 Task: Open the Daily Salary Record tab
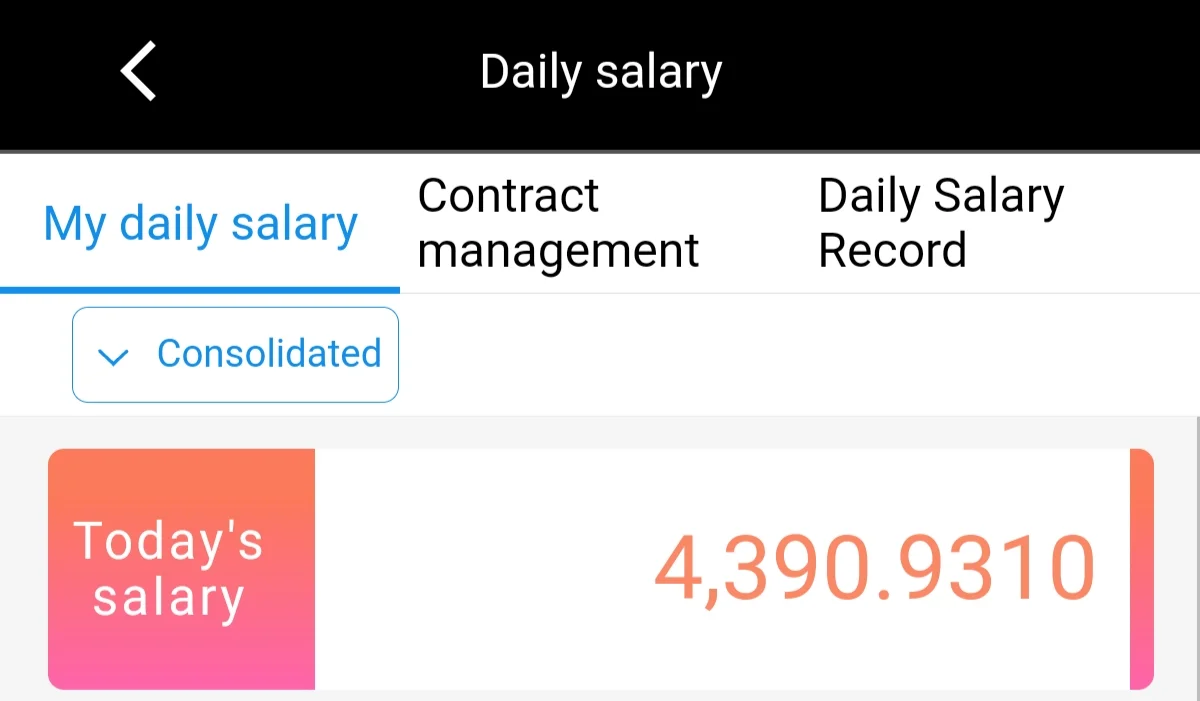941,223
